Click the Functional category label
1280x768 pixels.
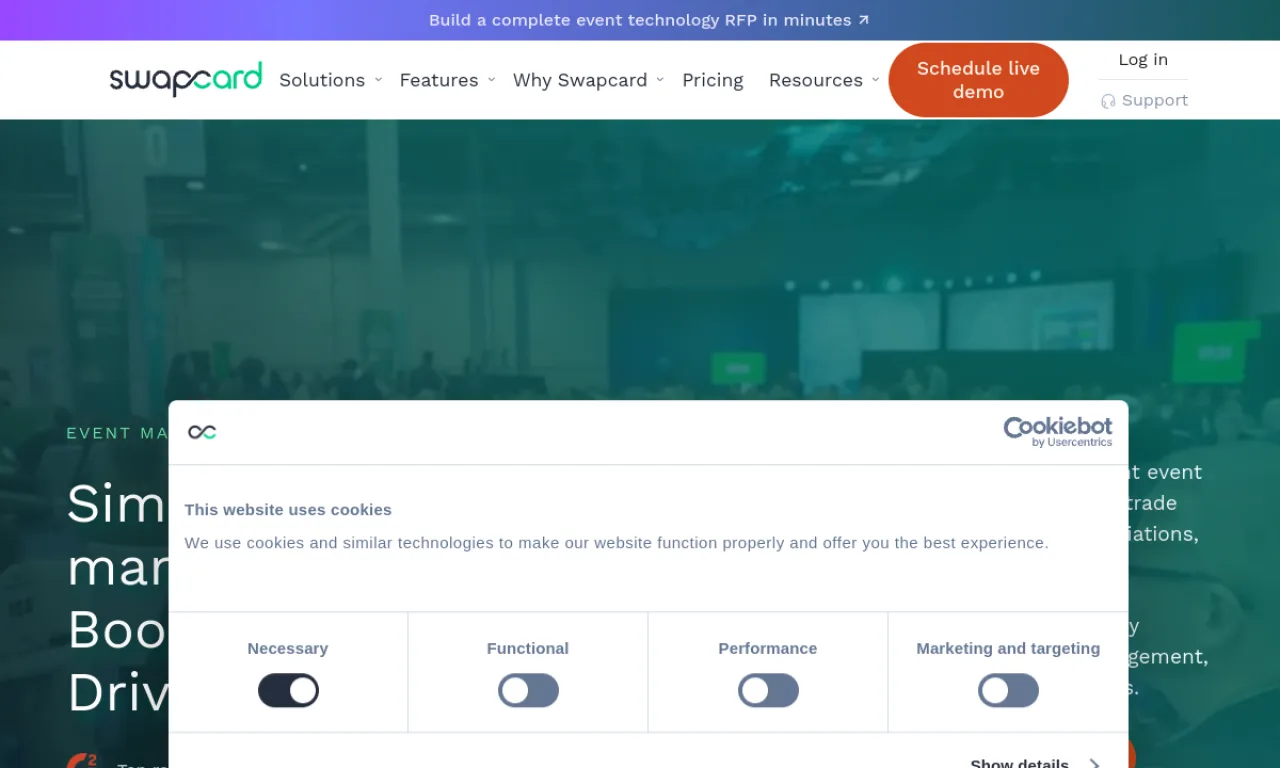[x=528, y=648]
